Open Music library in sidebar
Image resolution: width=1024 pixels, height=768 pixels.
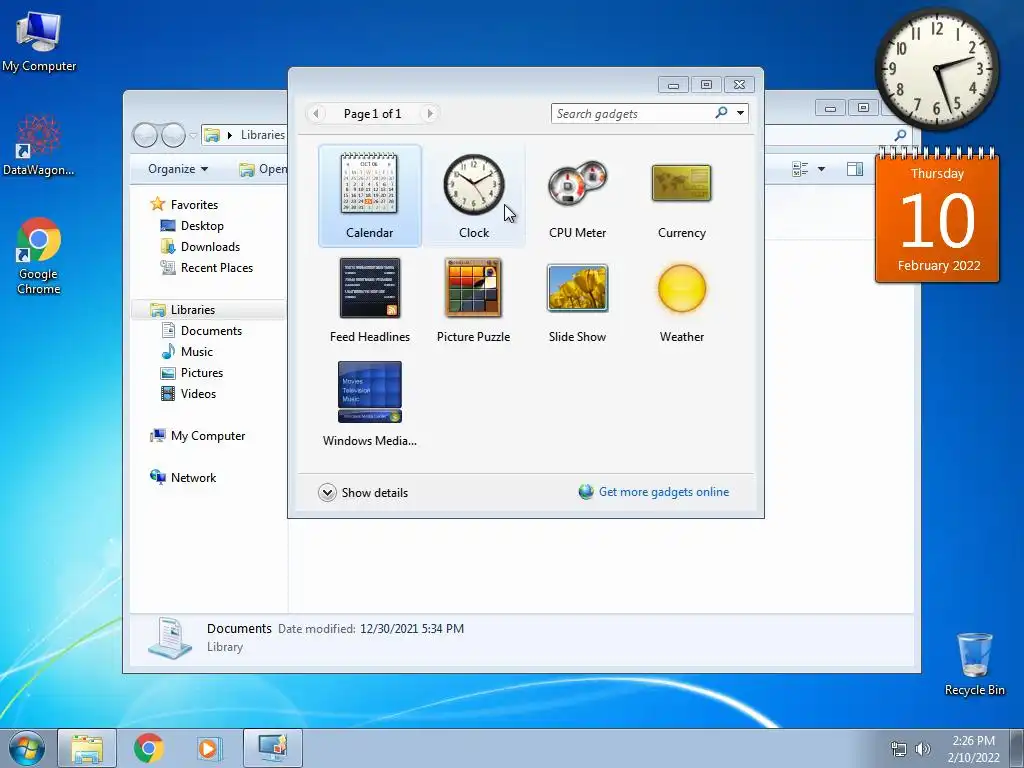coord(187,351)
